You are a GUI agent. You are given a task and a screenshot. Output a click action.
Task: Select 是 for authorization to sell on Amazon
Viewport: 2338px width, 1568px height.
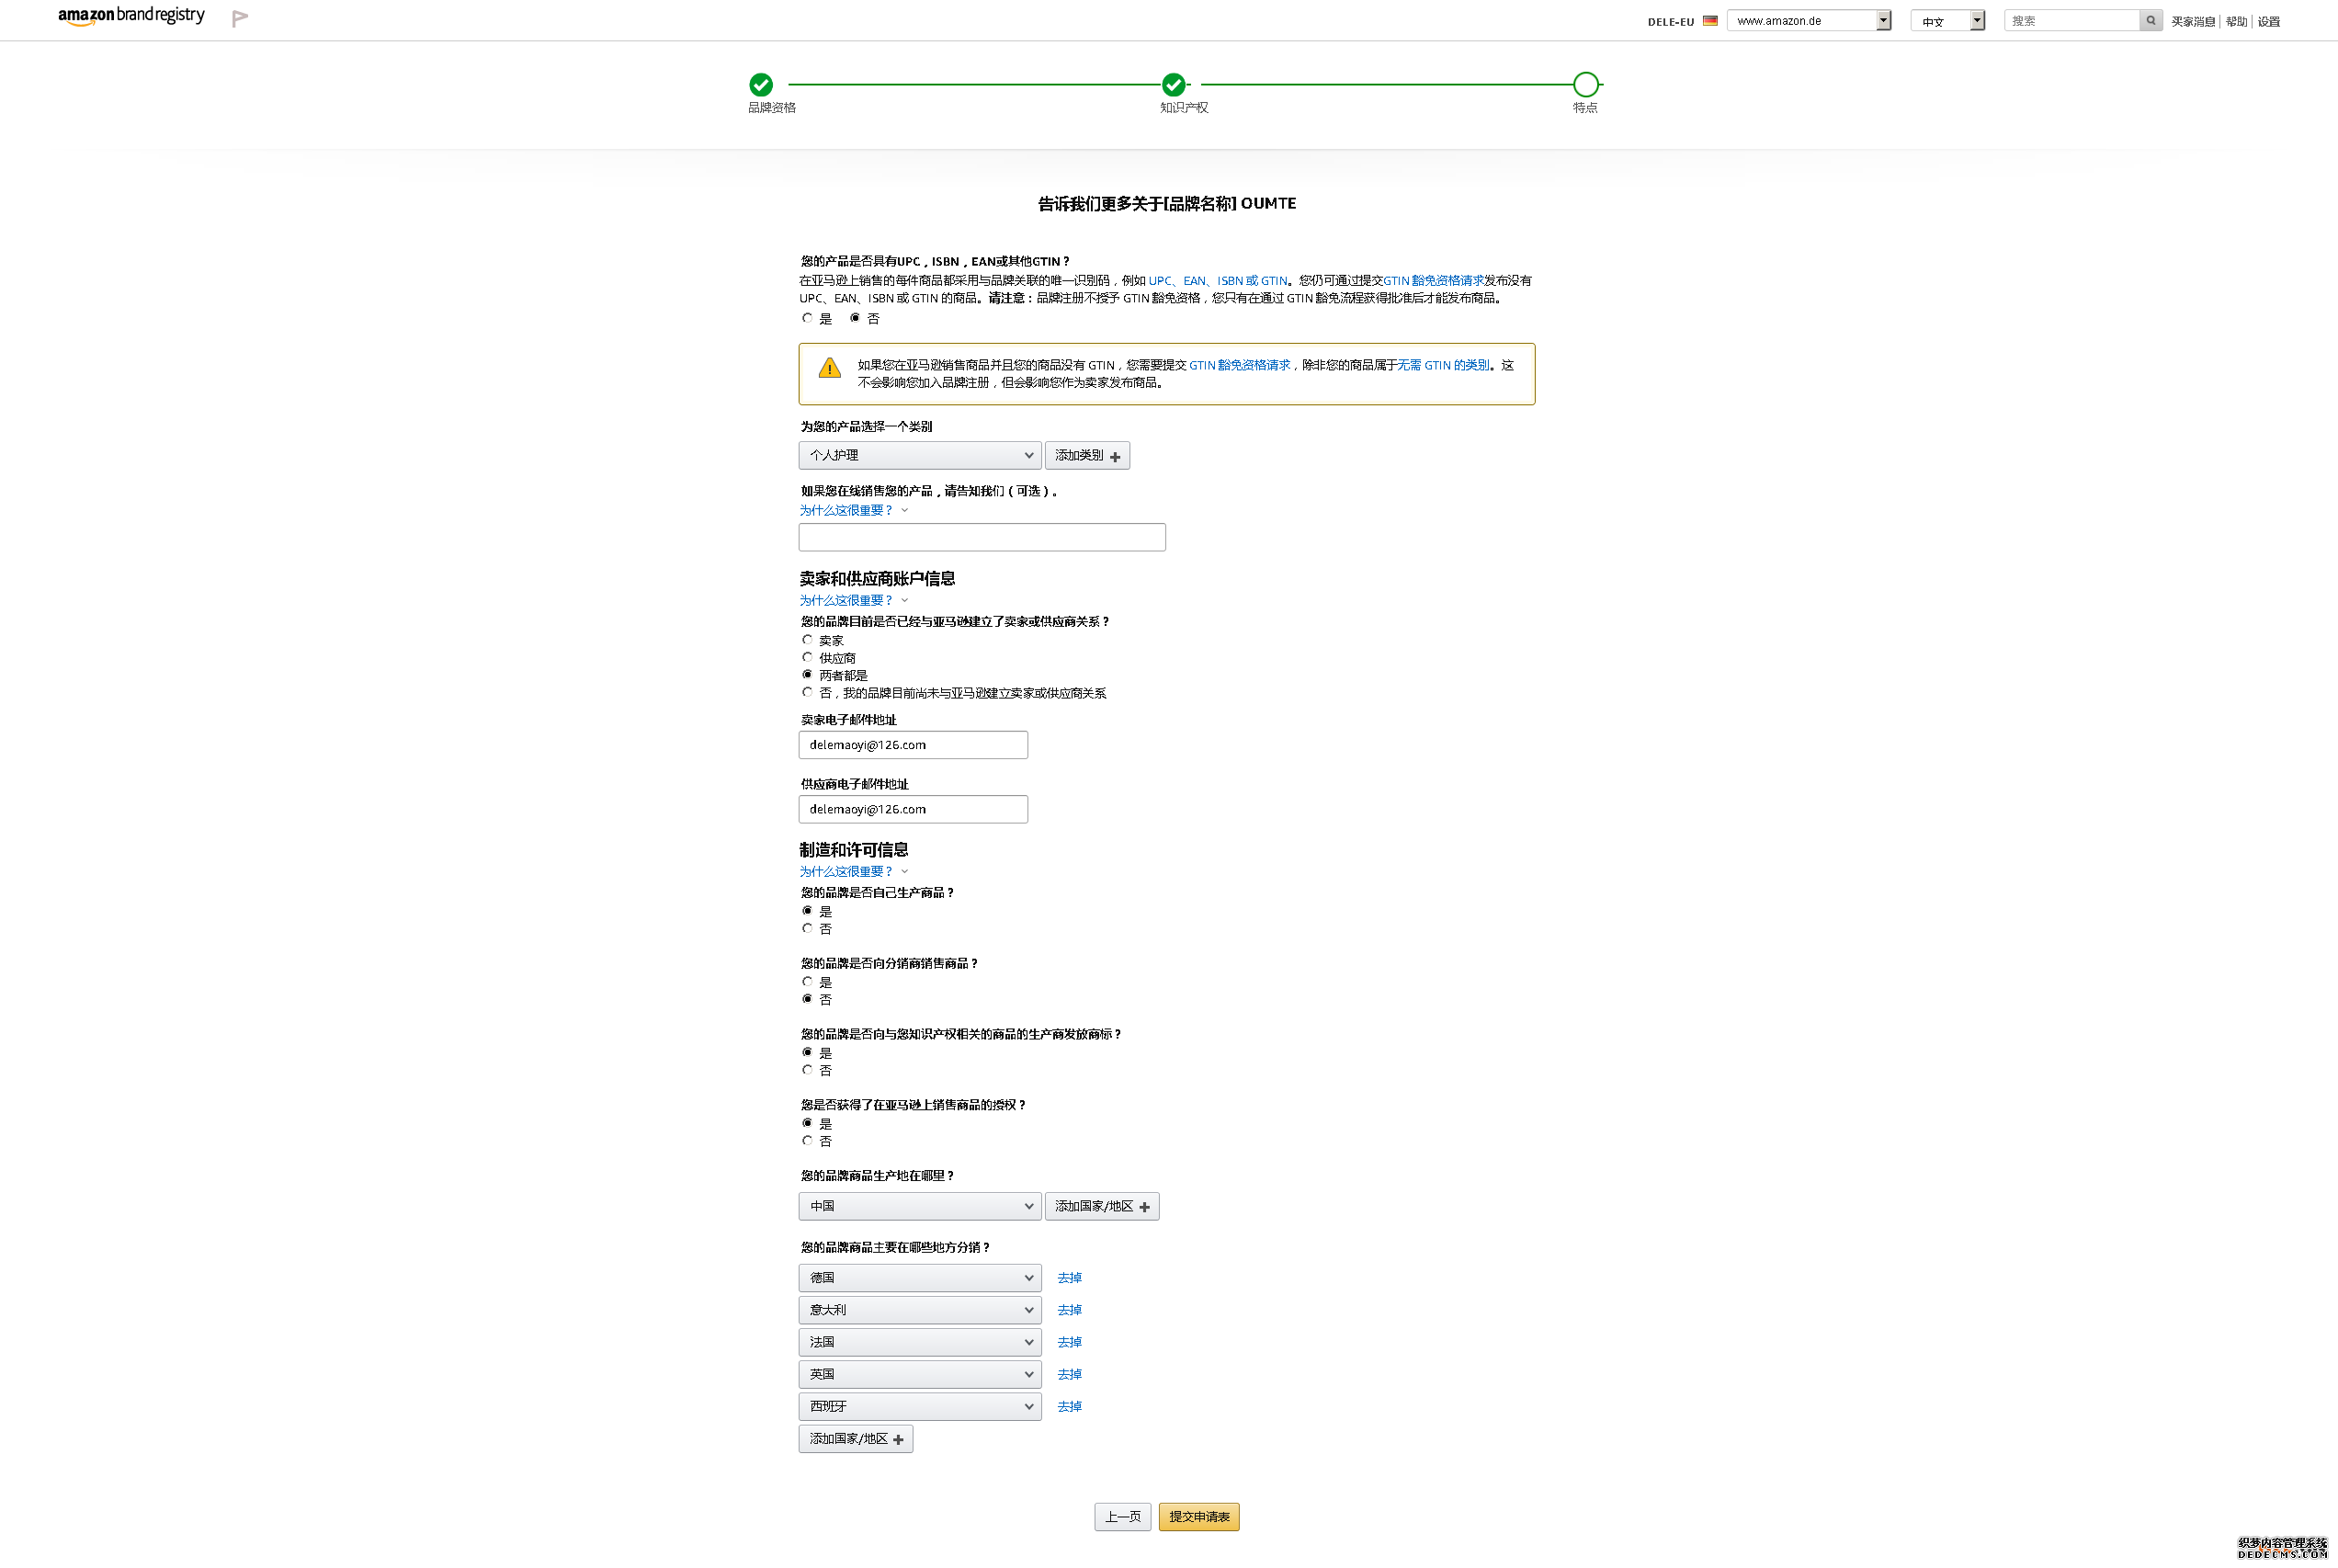coord(807,1123)
